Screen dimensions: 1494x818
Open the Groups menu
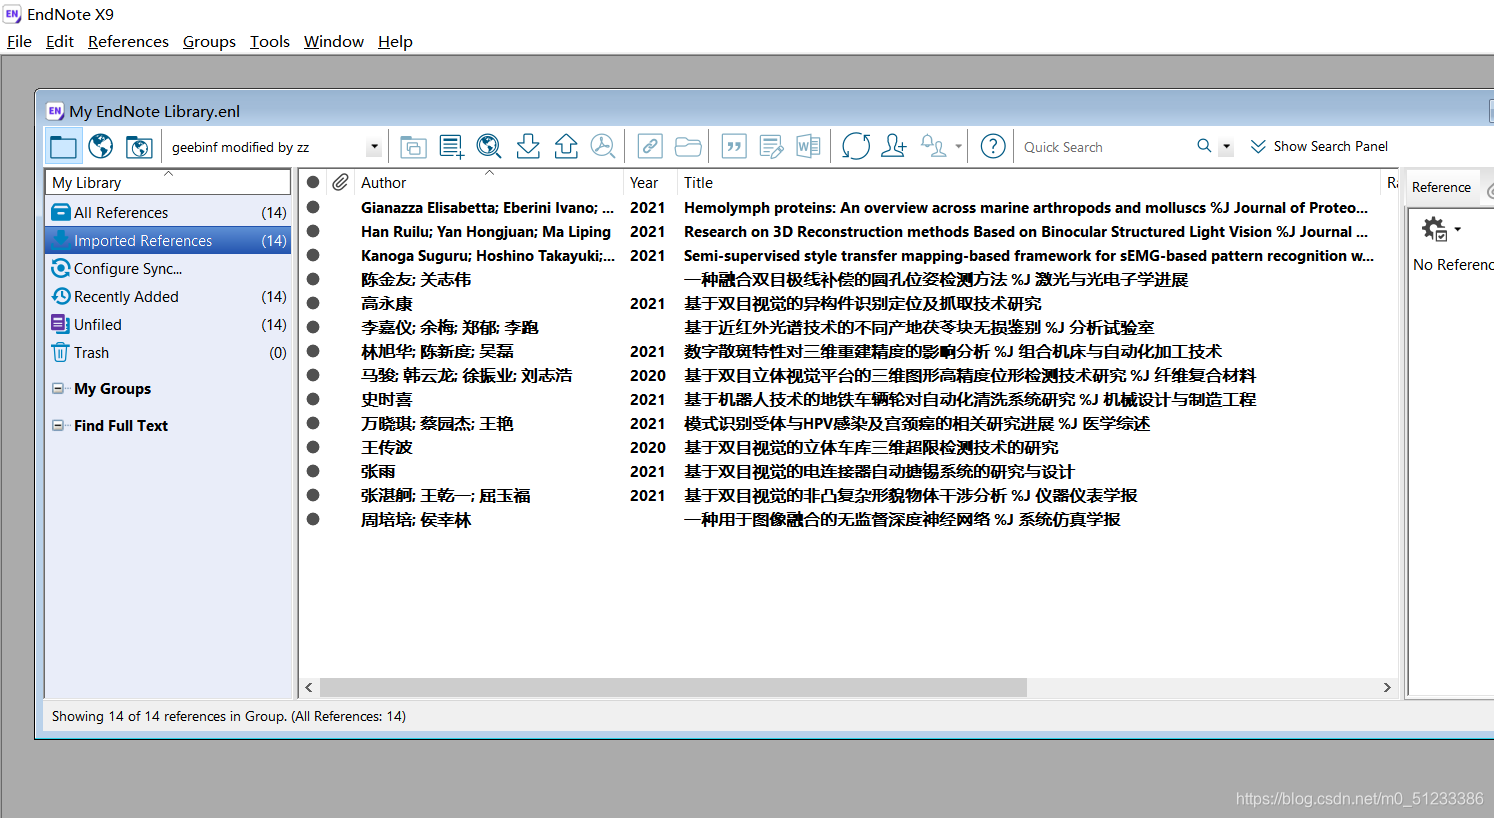(209, 41)
